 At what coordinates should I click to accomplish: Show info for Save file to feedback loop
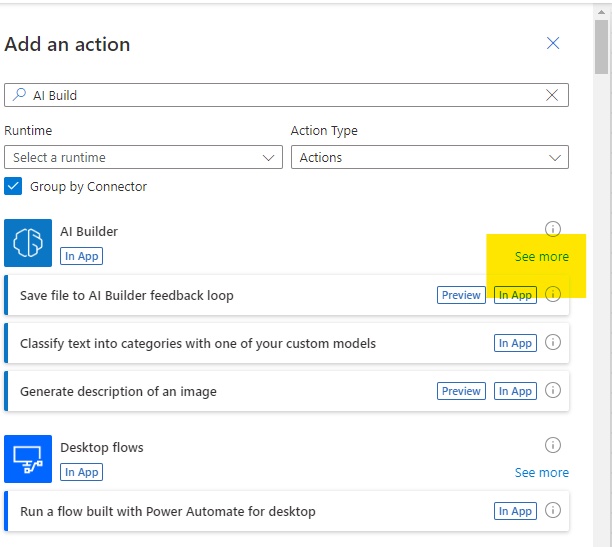pyautogui.click(x=553, y=294)
